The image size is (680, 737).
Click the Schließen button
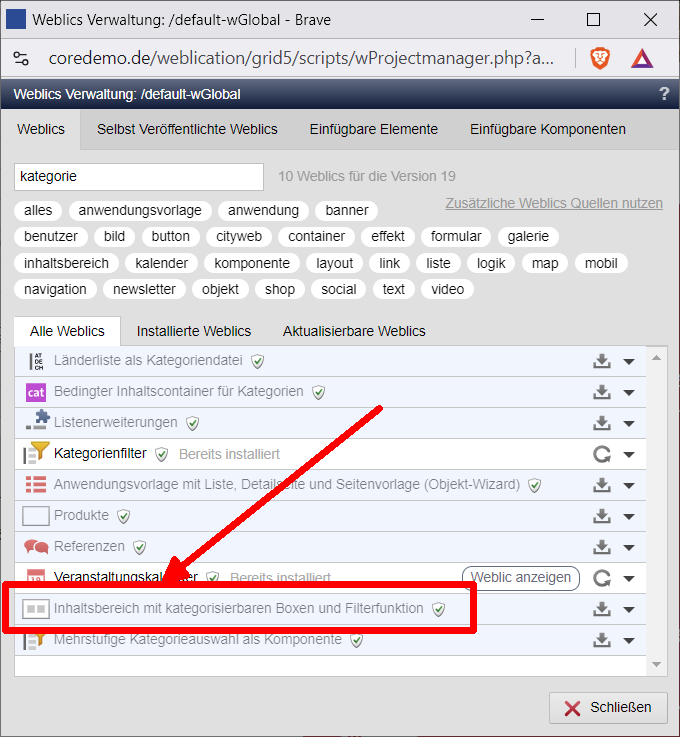608,707
